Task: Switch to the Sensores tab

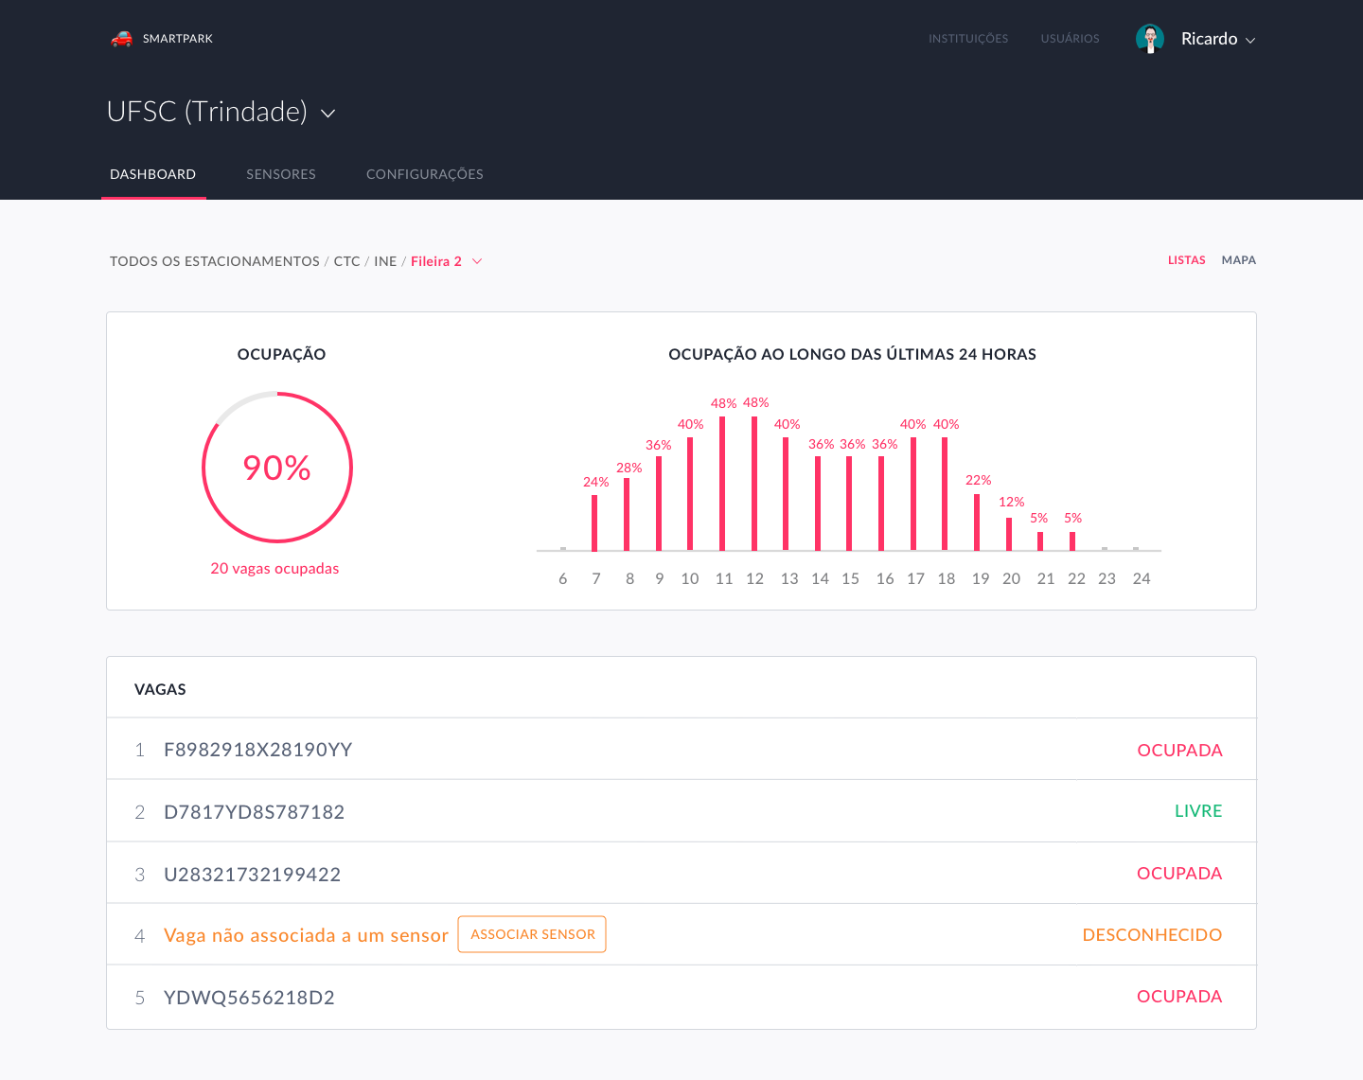Action: [281, 174]
